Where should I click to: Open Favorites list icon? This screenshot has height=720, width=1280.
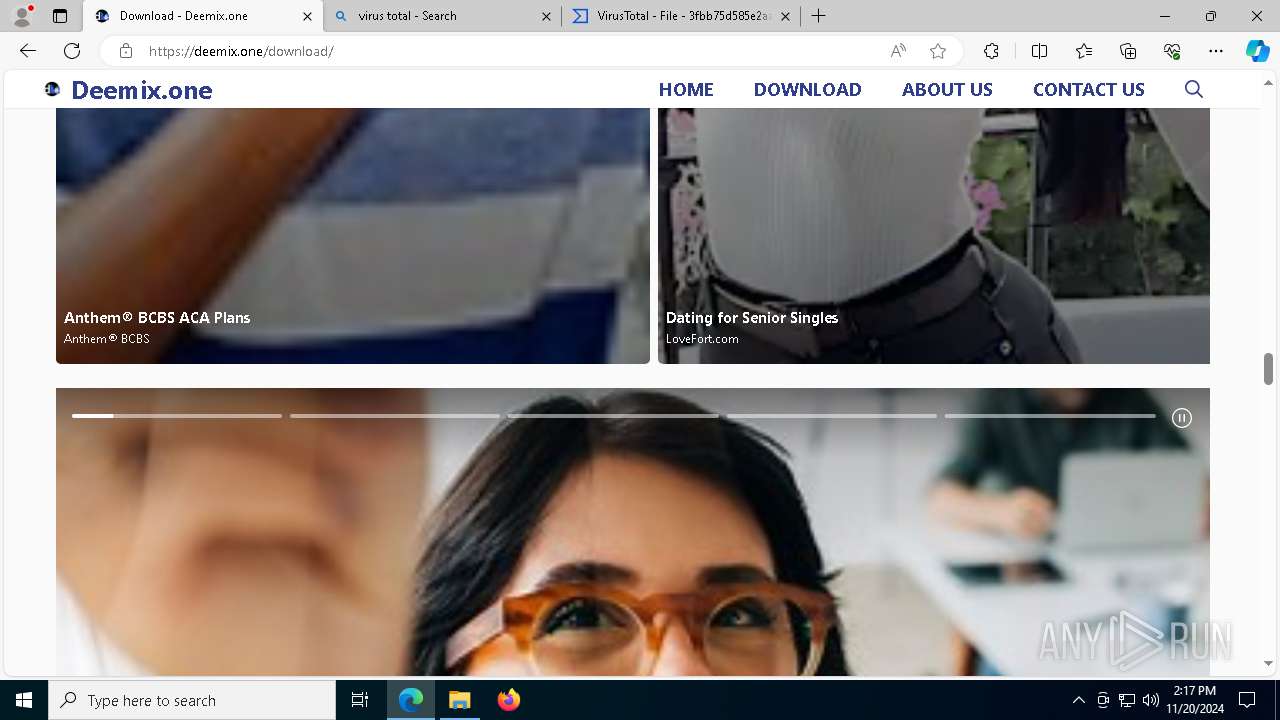click(1084, 51)
